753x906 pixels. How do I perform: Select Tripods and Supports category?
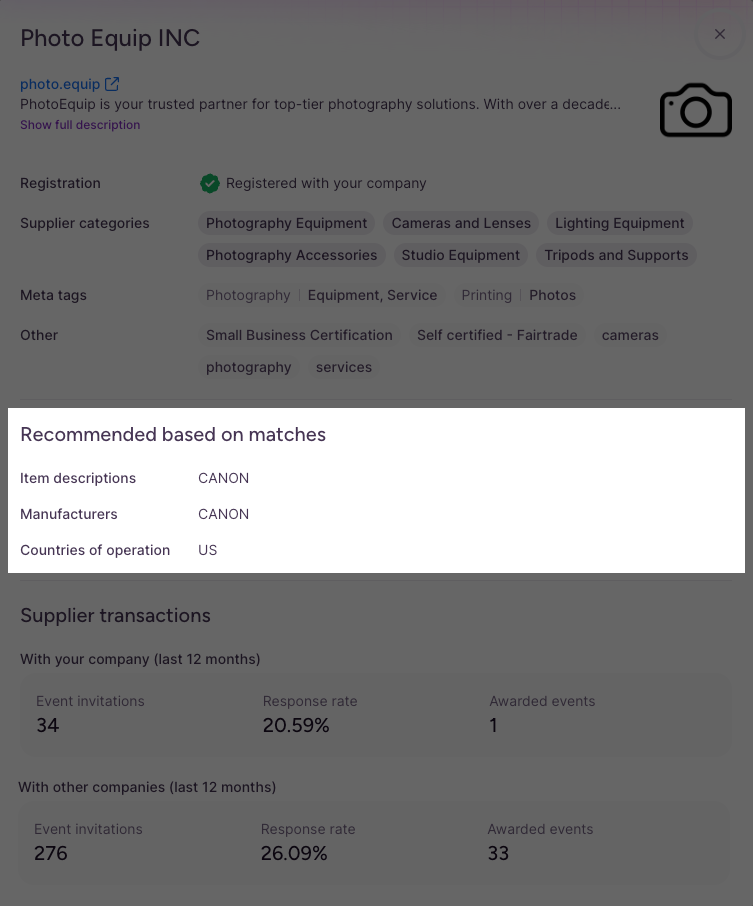tap(616, 255)
